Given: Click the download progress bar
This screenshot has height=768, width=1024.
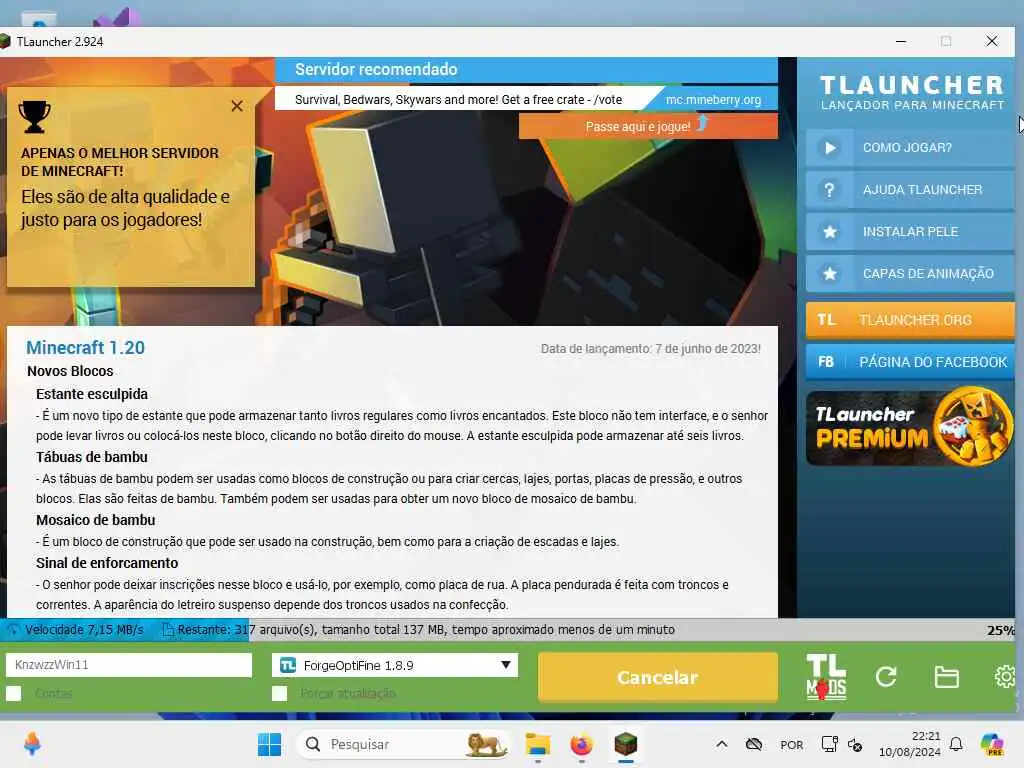Looking at the screenshot, I should point(507,630).
